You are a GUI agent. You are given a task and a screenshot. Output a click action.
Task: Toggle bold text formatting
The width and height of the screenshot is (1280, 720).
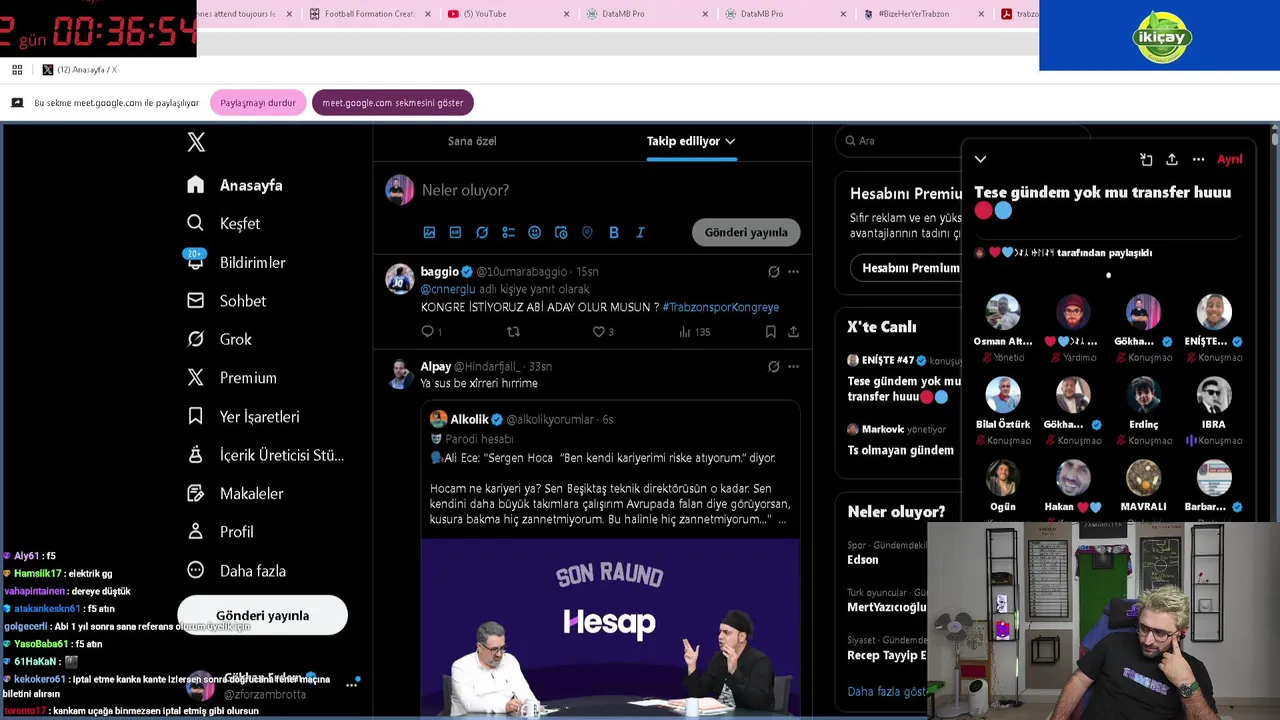pyautogui.click(x=614, y=232)
